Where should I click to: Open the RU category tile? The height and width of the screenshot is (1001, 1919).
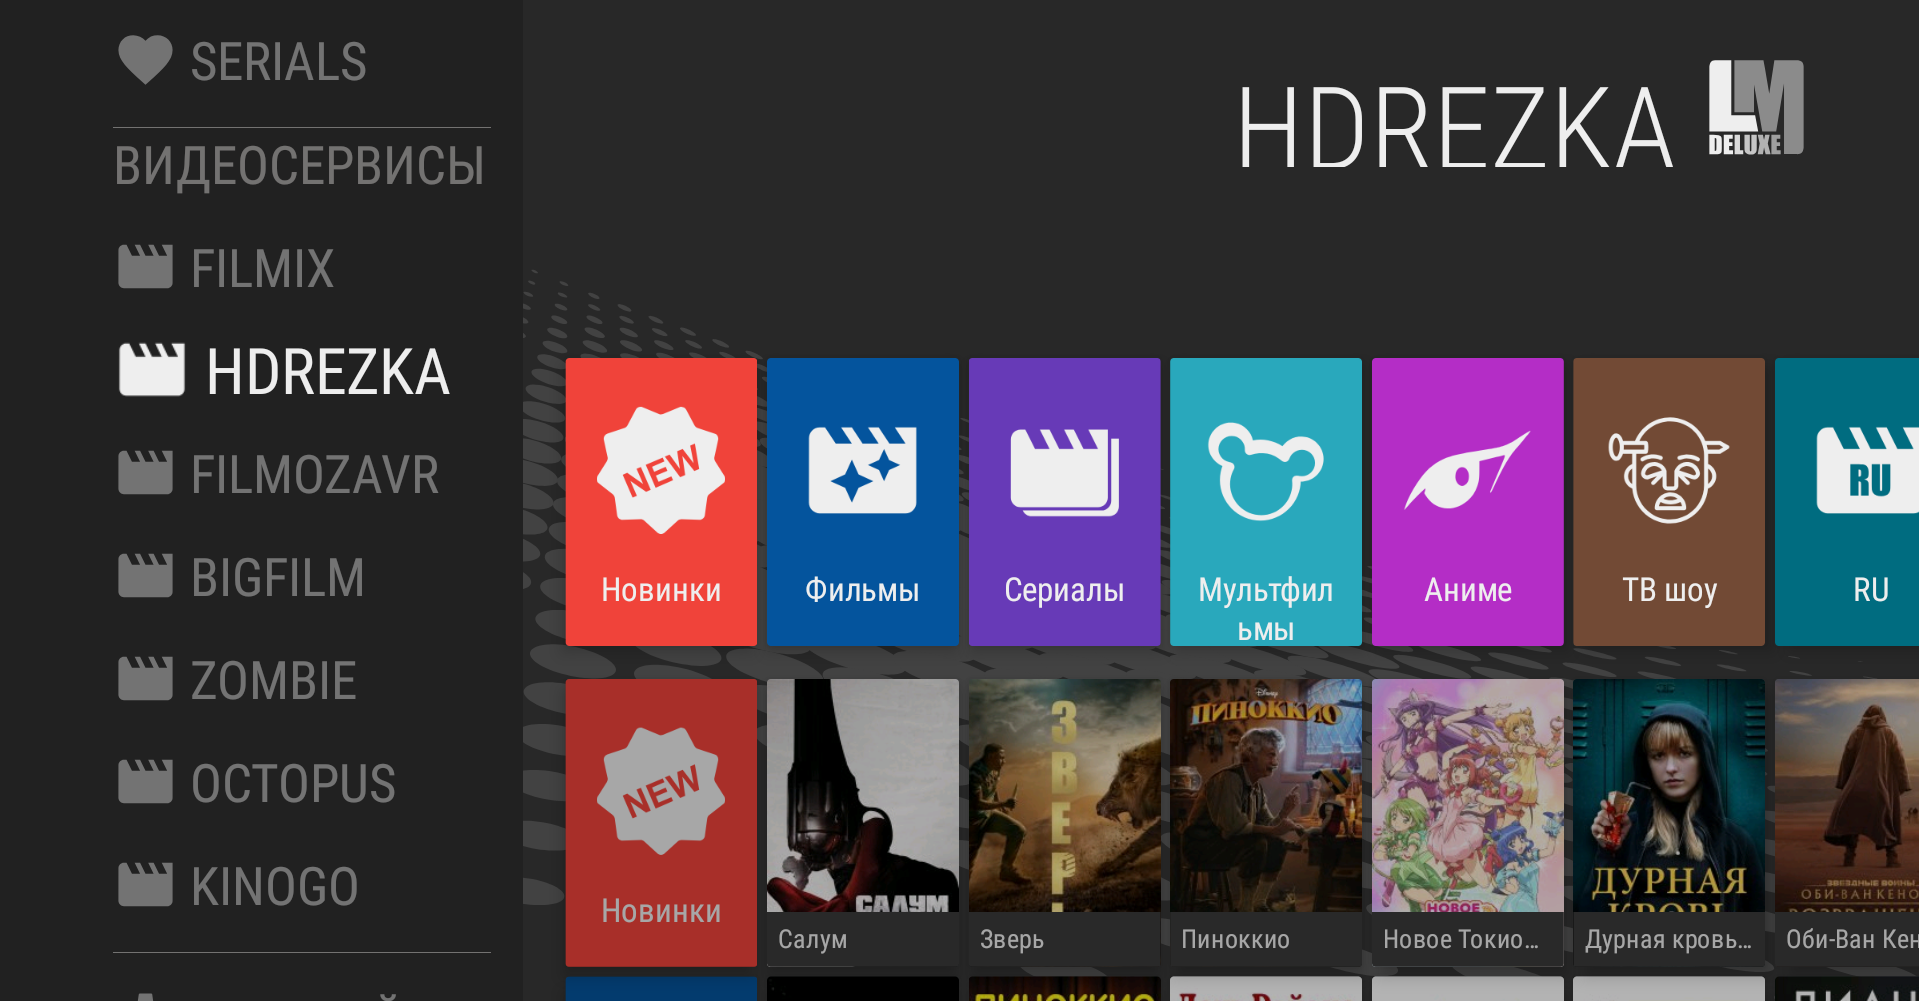1847,502
